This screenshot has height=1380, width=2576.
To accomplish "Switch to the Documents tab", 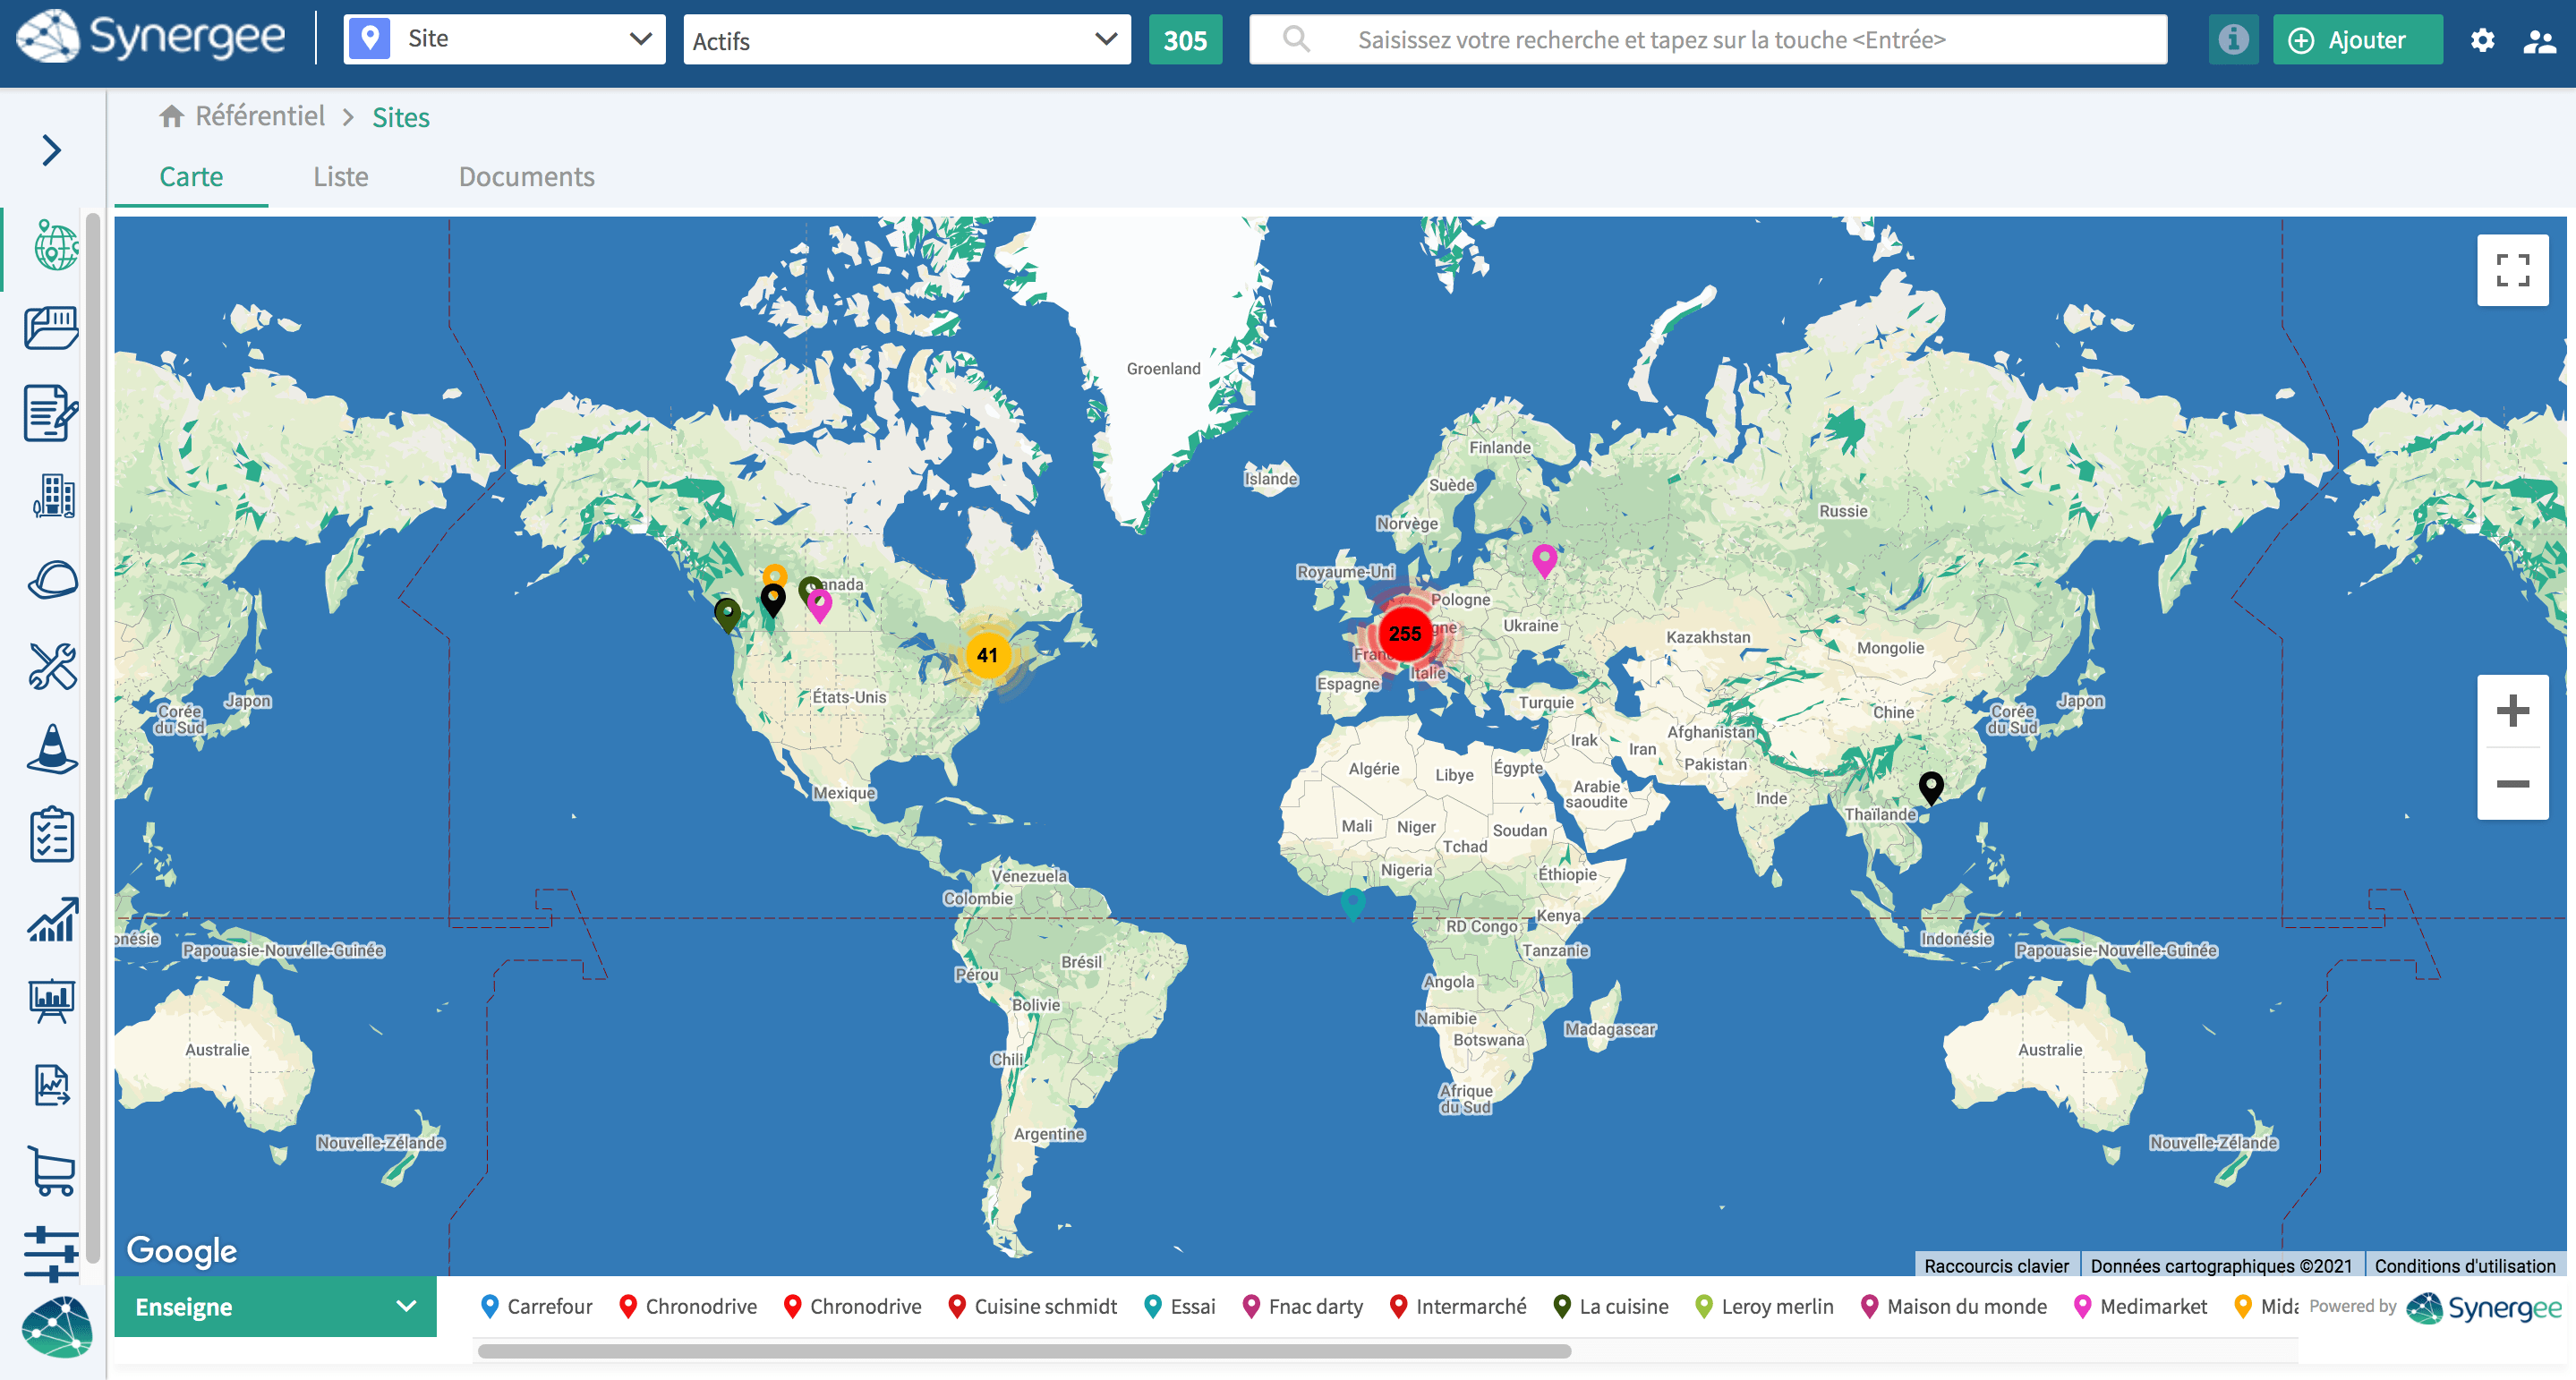I will [526, 177].
